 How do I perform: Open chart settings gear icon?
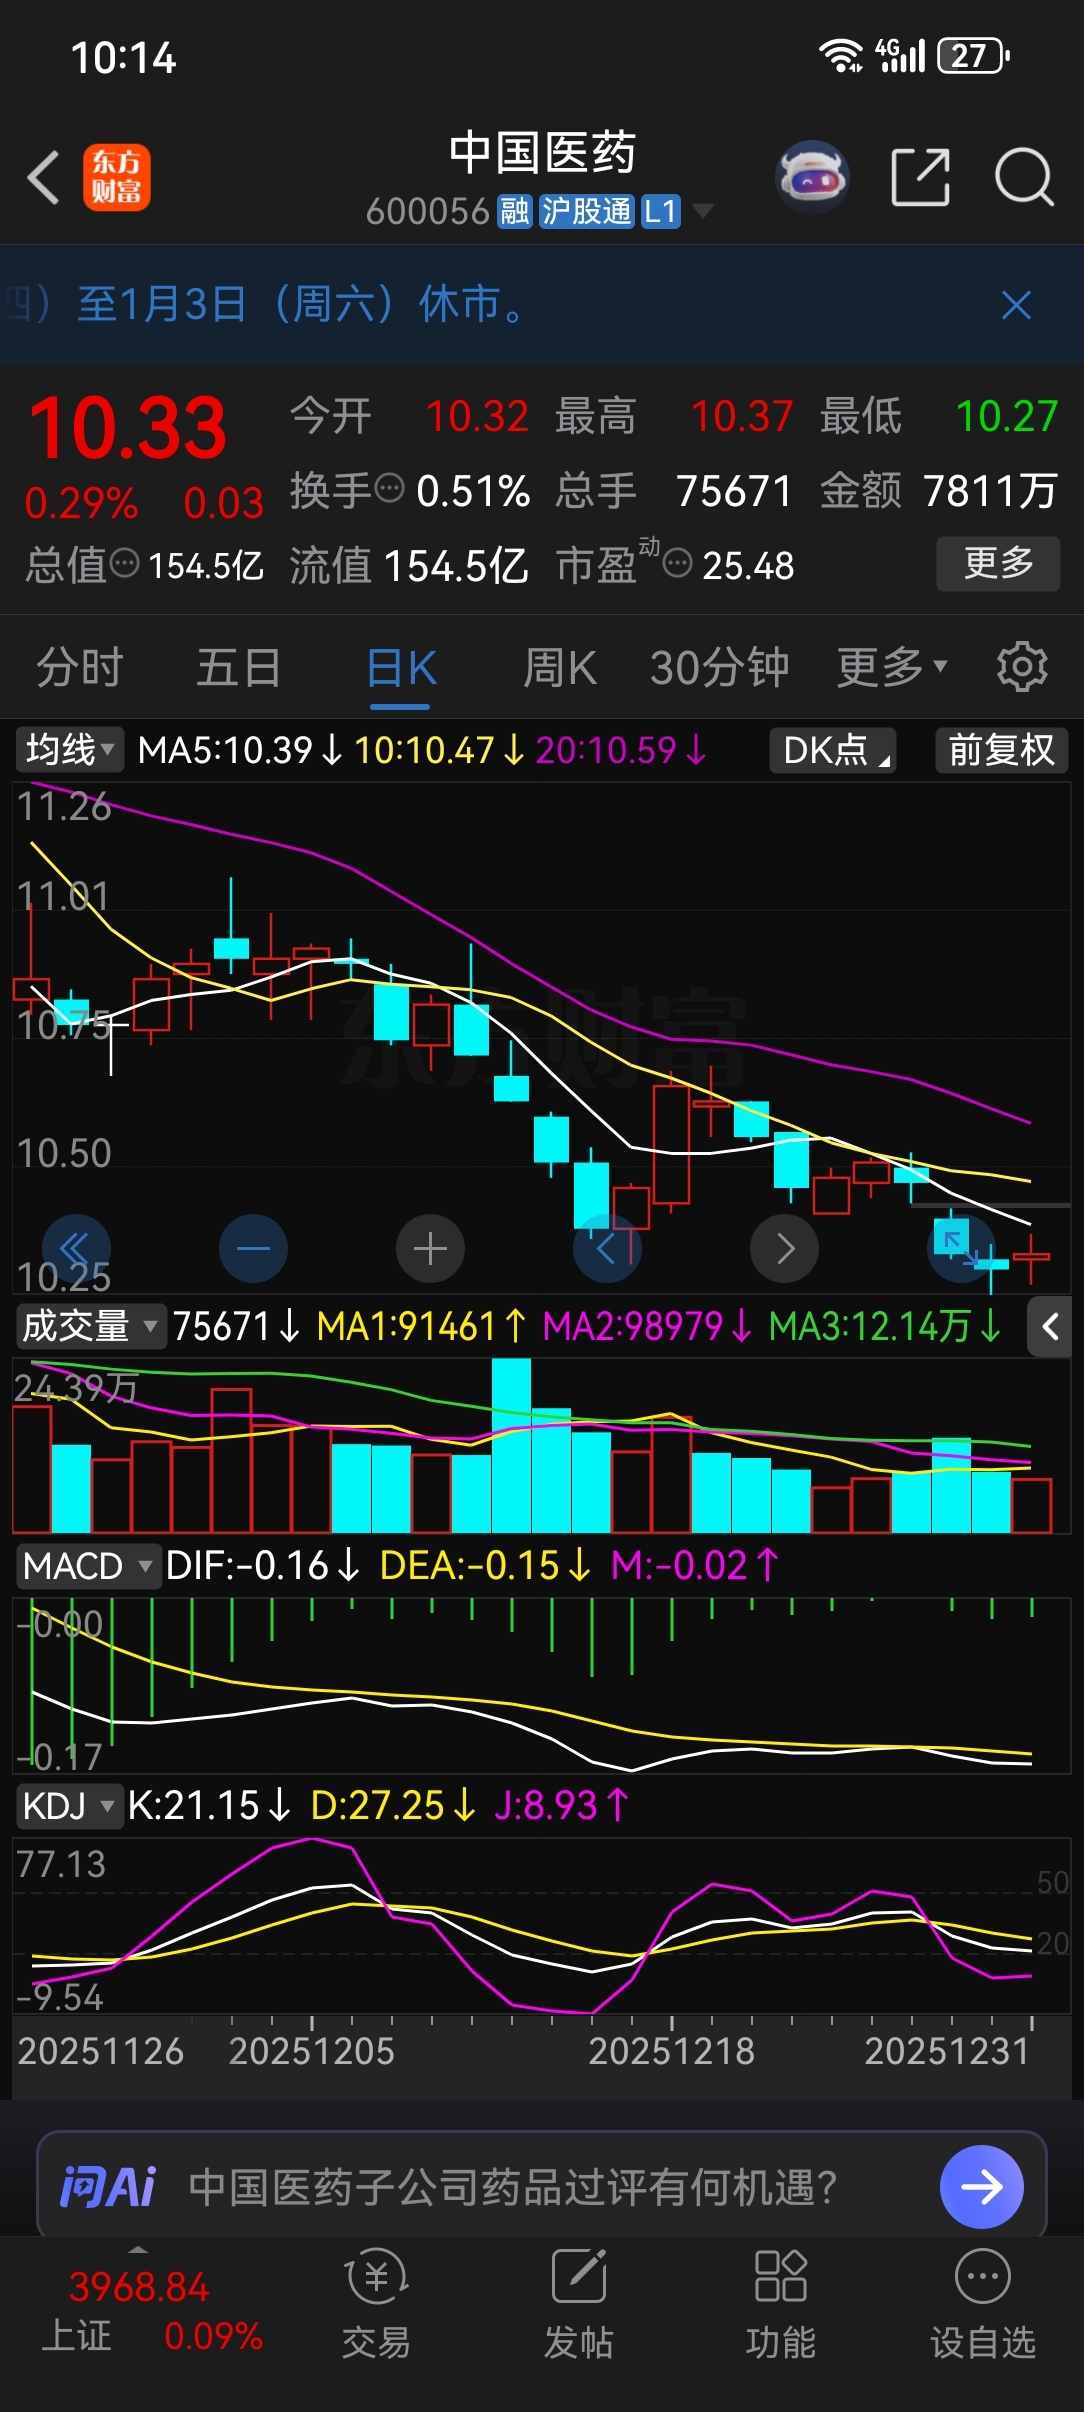coord(1022,666)
